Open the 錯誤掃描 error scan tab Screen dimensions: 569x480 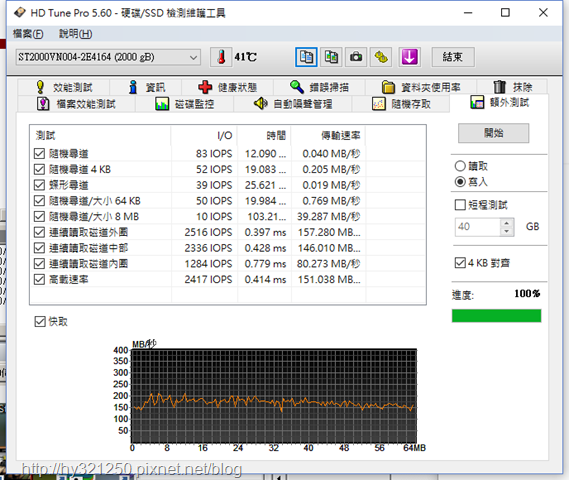tap(319, 87)
